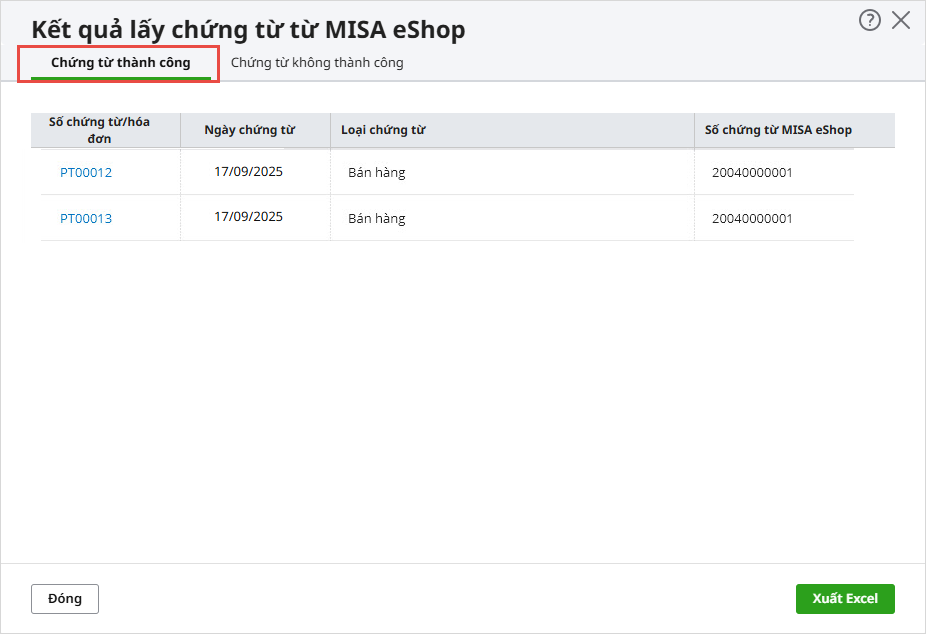
Task: Sort by Số chứng từ/hóa đơn column header
Action: click(x=100, y=130)
